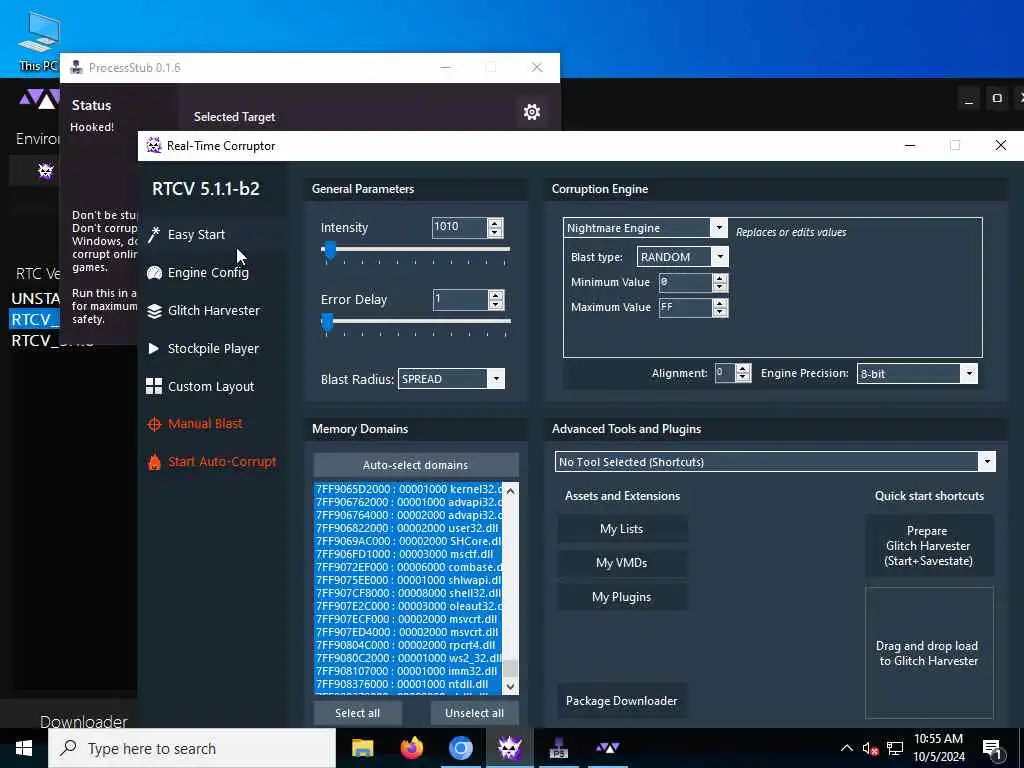Open My VMDs
Screen dimensions: 1024x768
[x=622, y=563]
